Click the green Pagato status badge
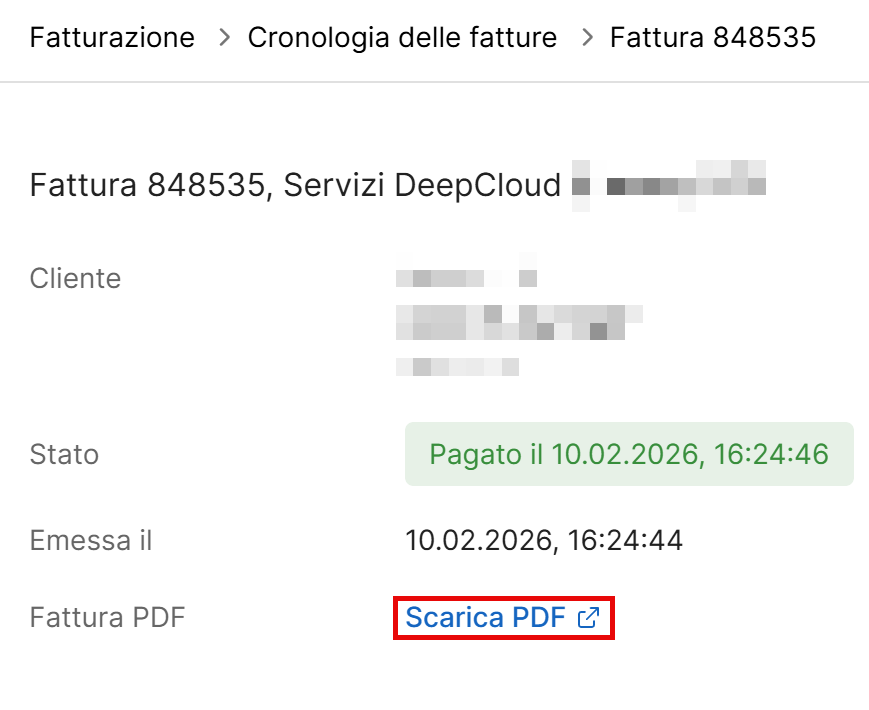 [628, 455]
